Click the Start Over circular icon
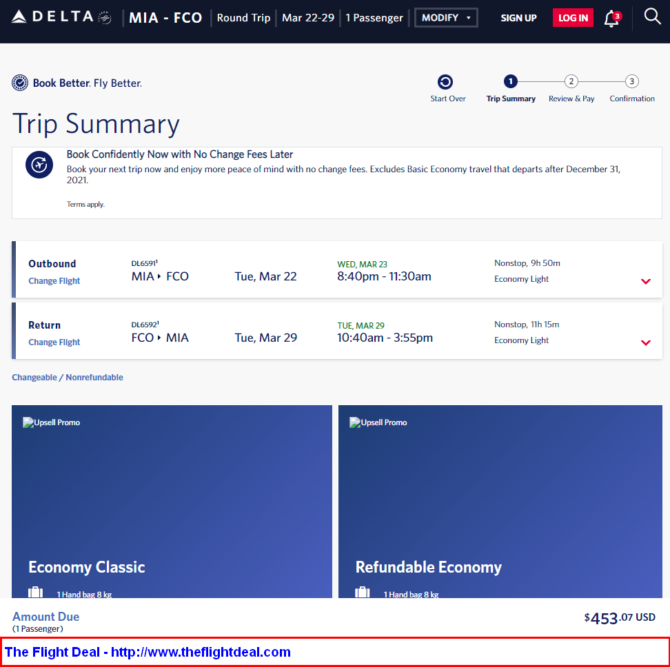Screen dimensions: 670x667 [446, 82]
